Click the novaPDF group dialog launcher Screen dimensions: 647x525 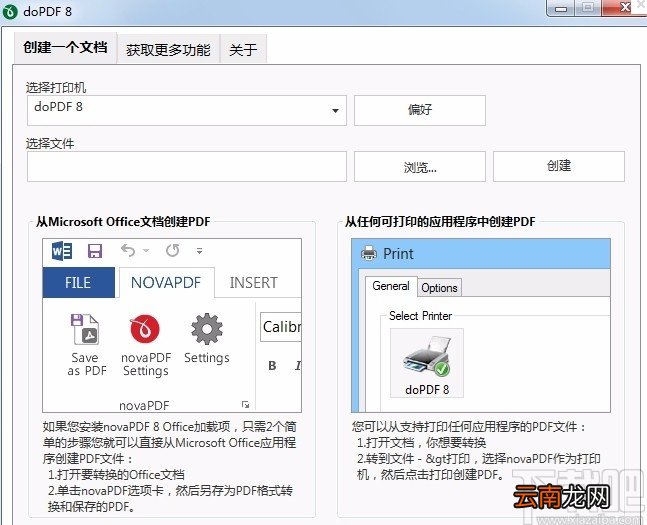(246, 404)
